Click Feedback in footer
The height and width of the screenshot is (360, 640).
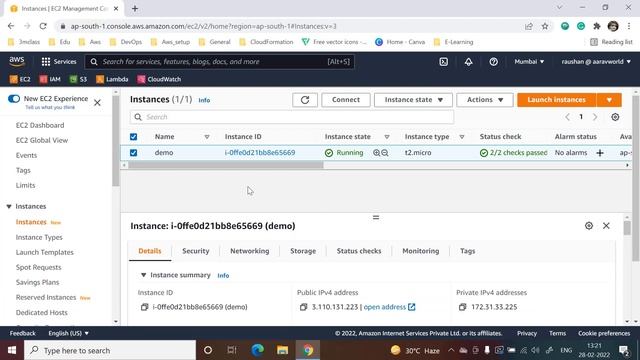tap(22, 333)
